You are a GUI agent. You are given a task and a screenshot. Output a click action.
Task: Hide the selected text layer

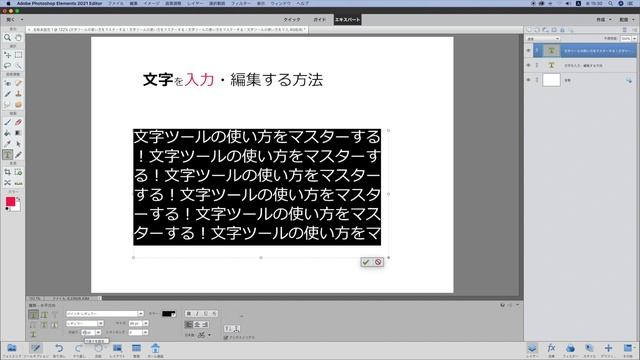529,51
